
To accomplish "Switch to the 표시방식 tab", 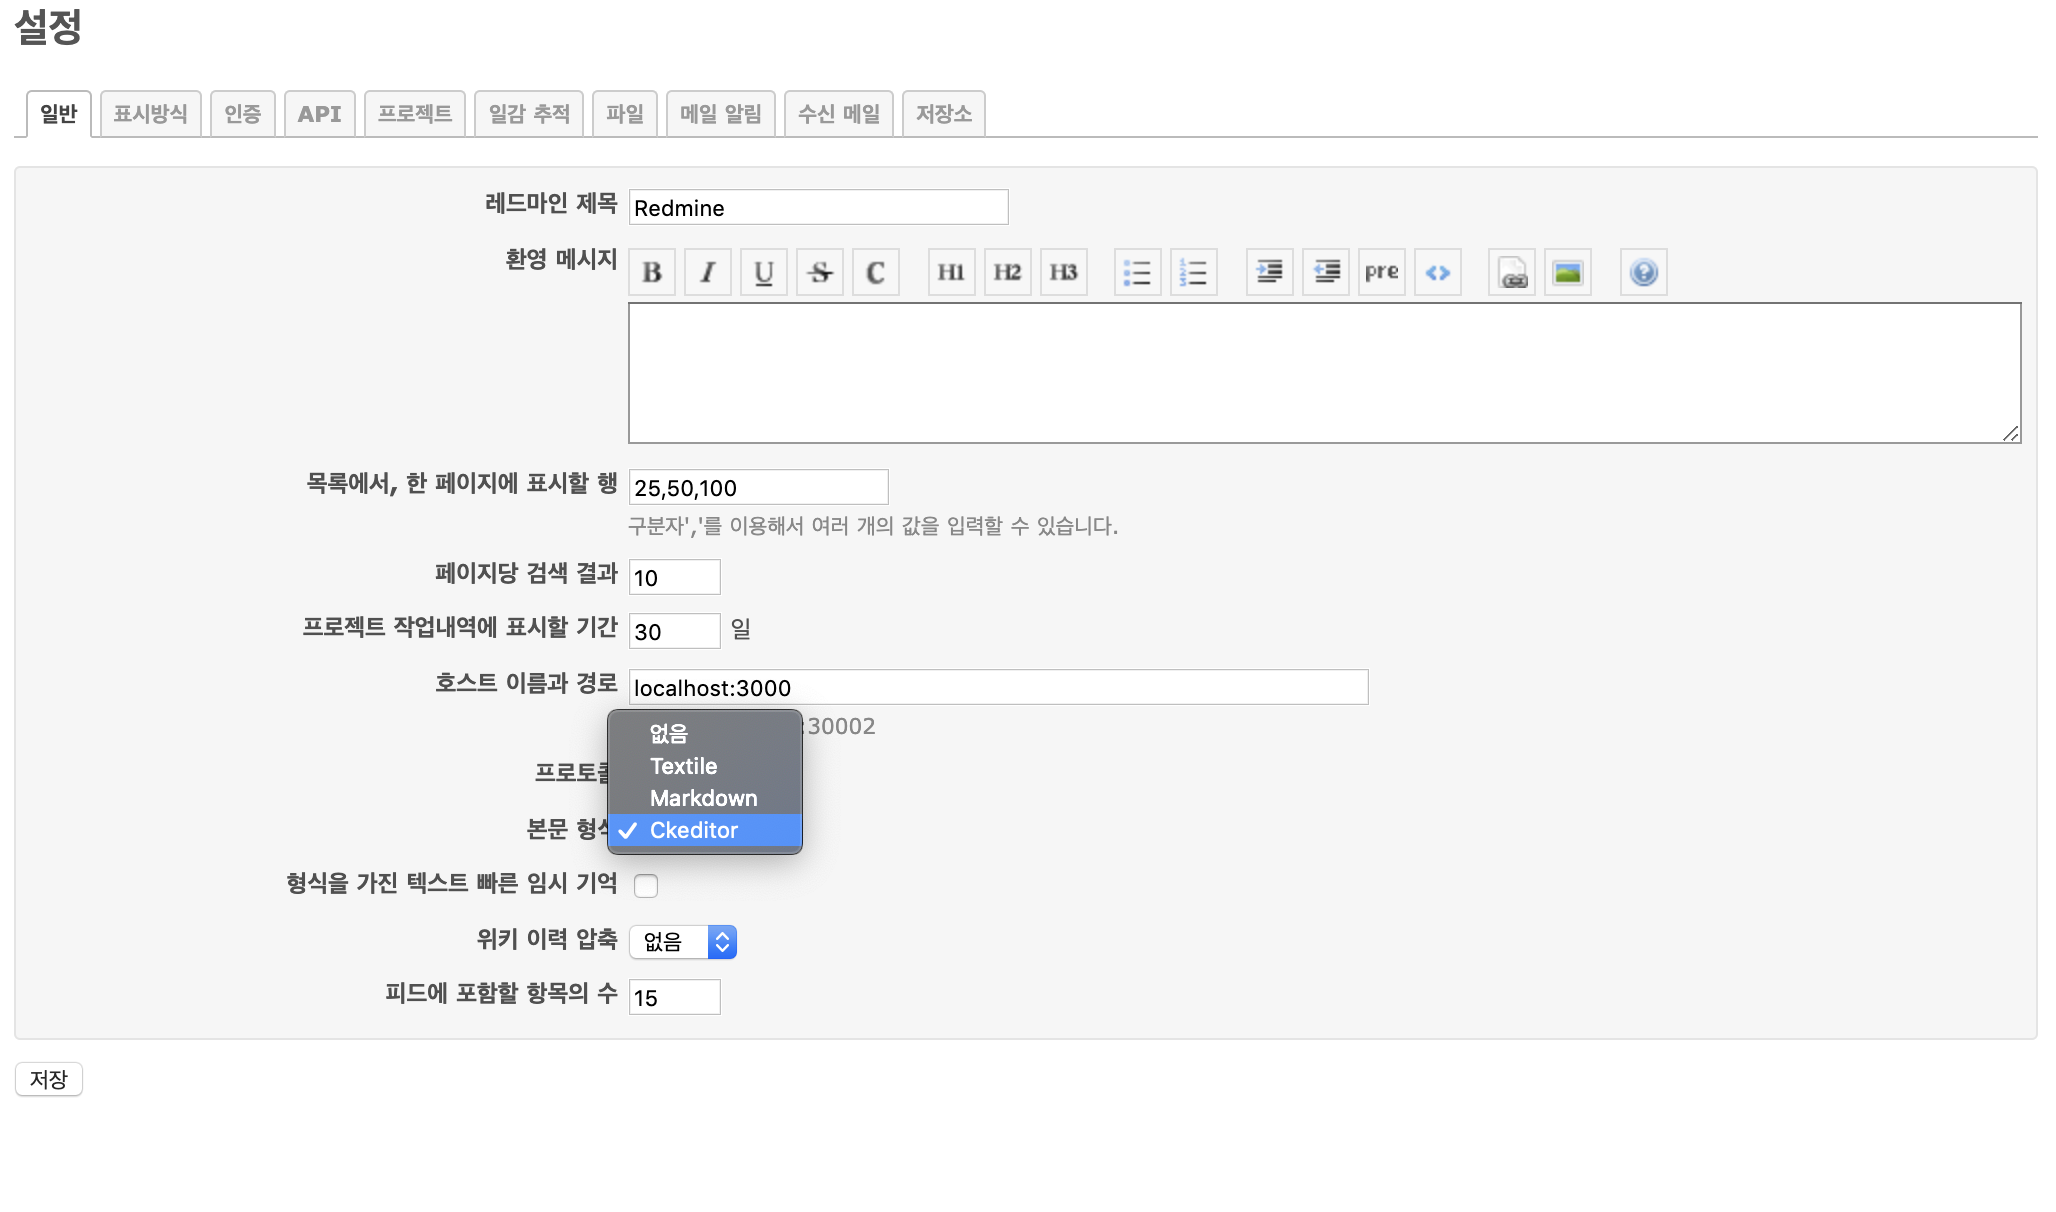I will click(150, 114).
